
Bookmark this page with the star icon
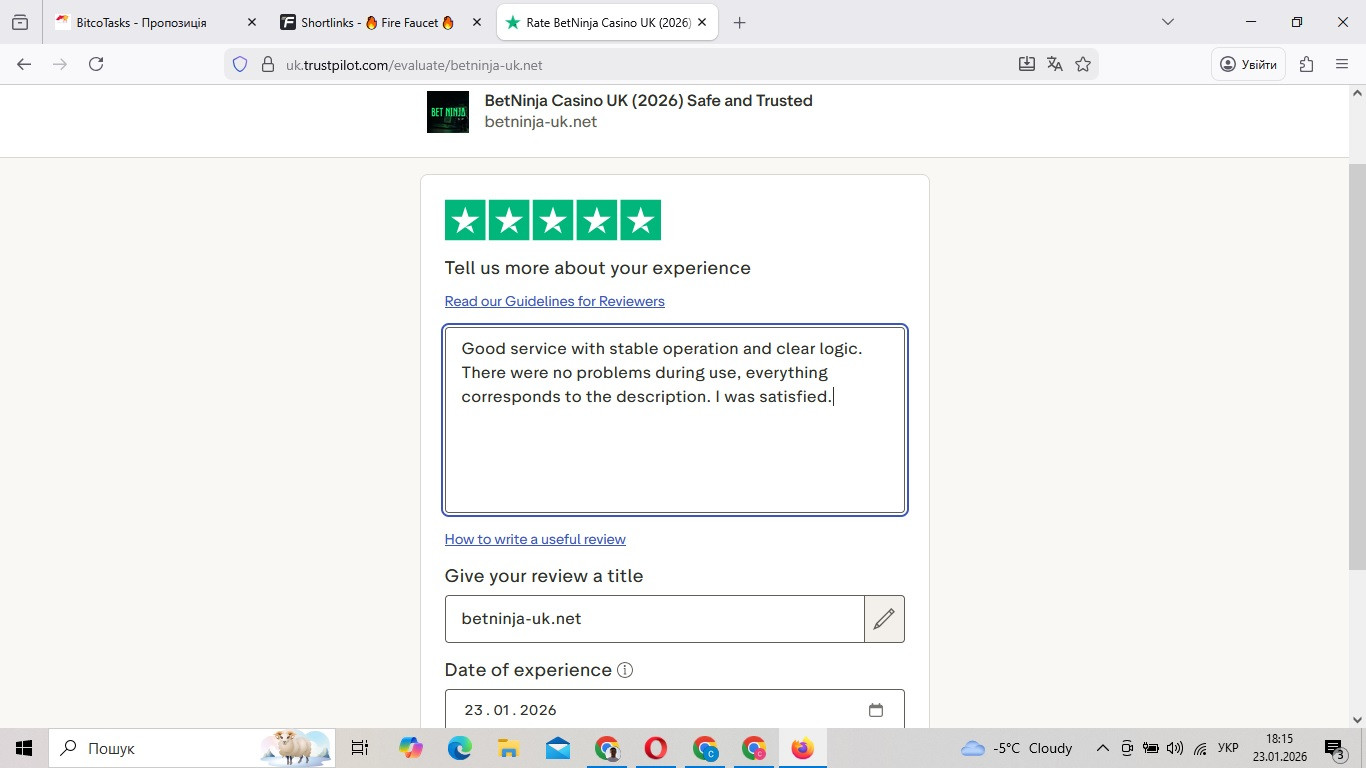point(1083,64)
